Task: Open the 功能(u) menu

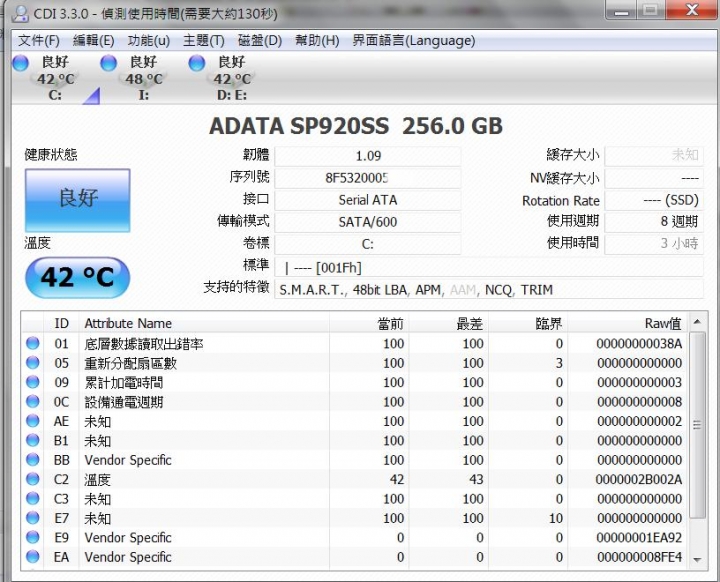Action: (149, 40)
